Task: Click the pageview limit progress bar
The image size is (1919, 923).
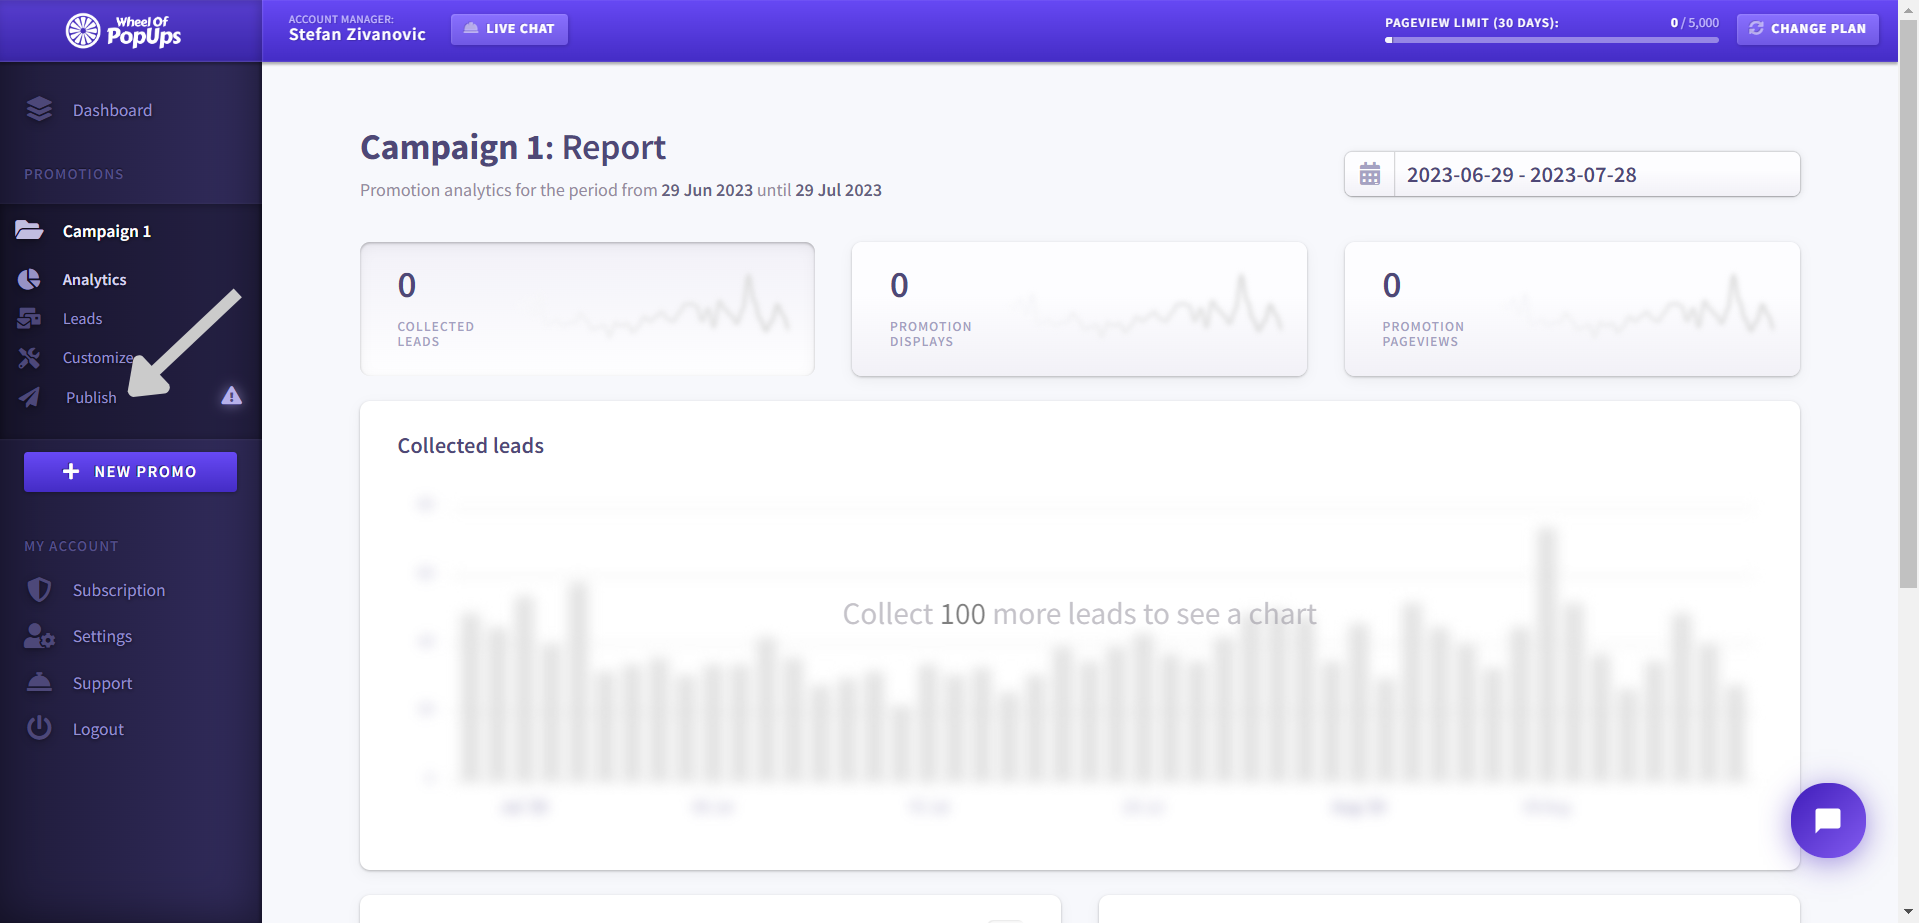Action: [x=1551, y=40]
